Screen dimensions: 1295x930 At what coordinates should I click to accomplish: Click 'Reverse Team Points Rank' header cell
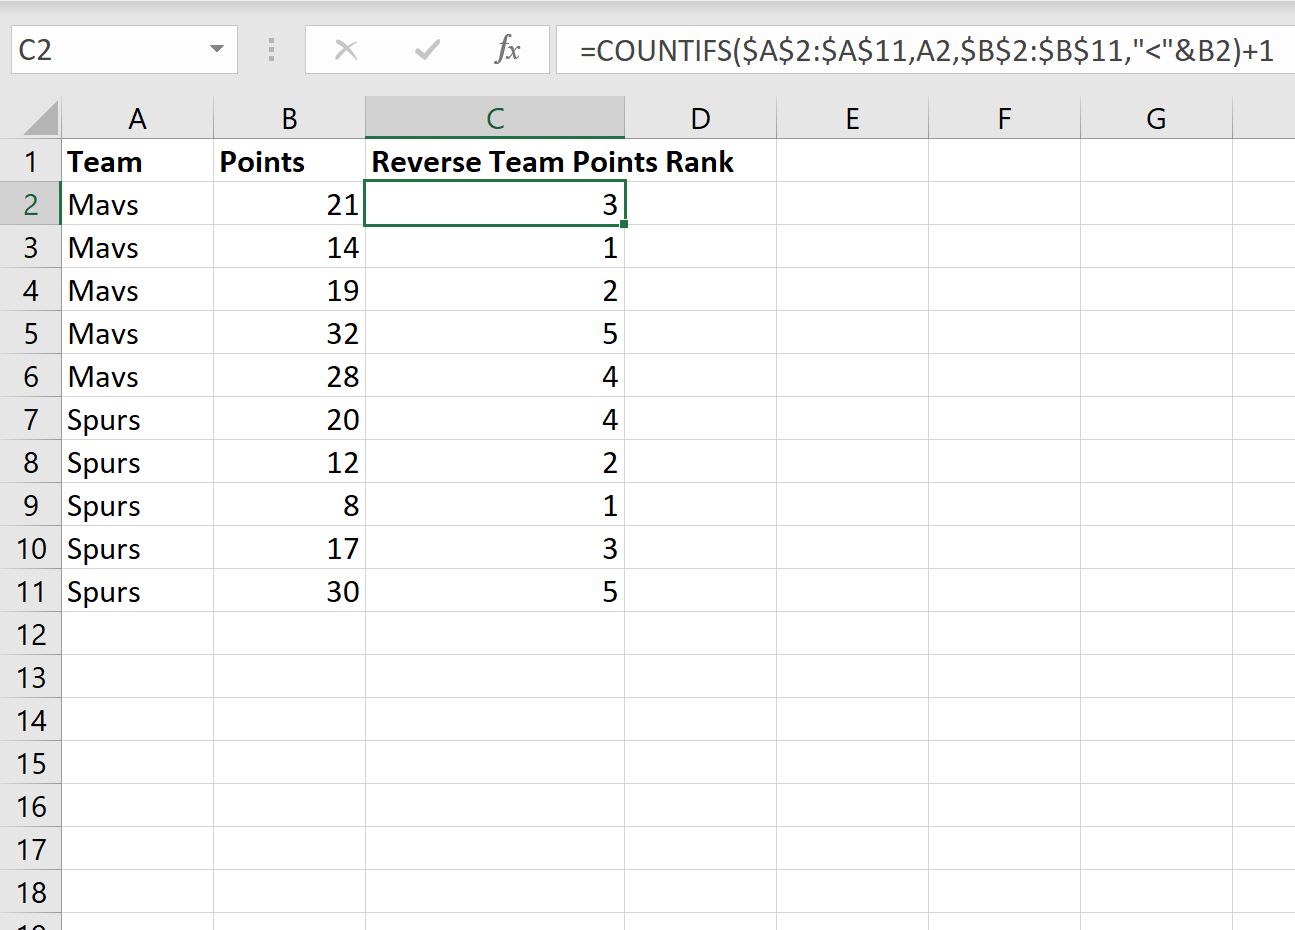point(495,161)
